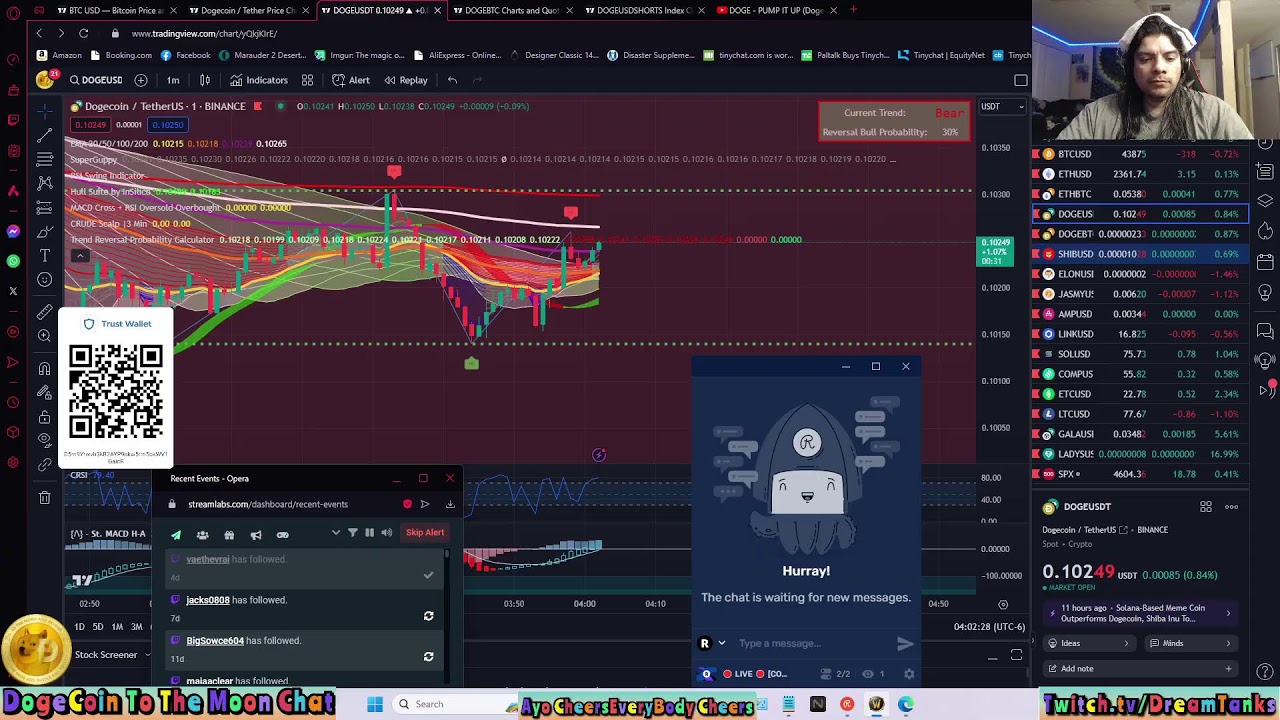Click the trash icon to remove drawings
This screenshot has height=720, width=1280.
click(x=44, y=497)
